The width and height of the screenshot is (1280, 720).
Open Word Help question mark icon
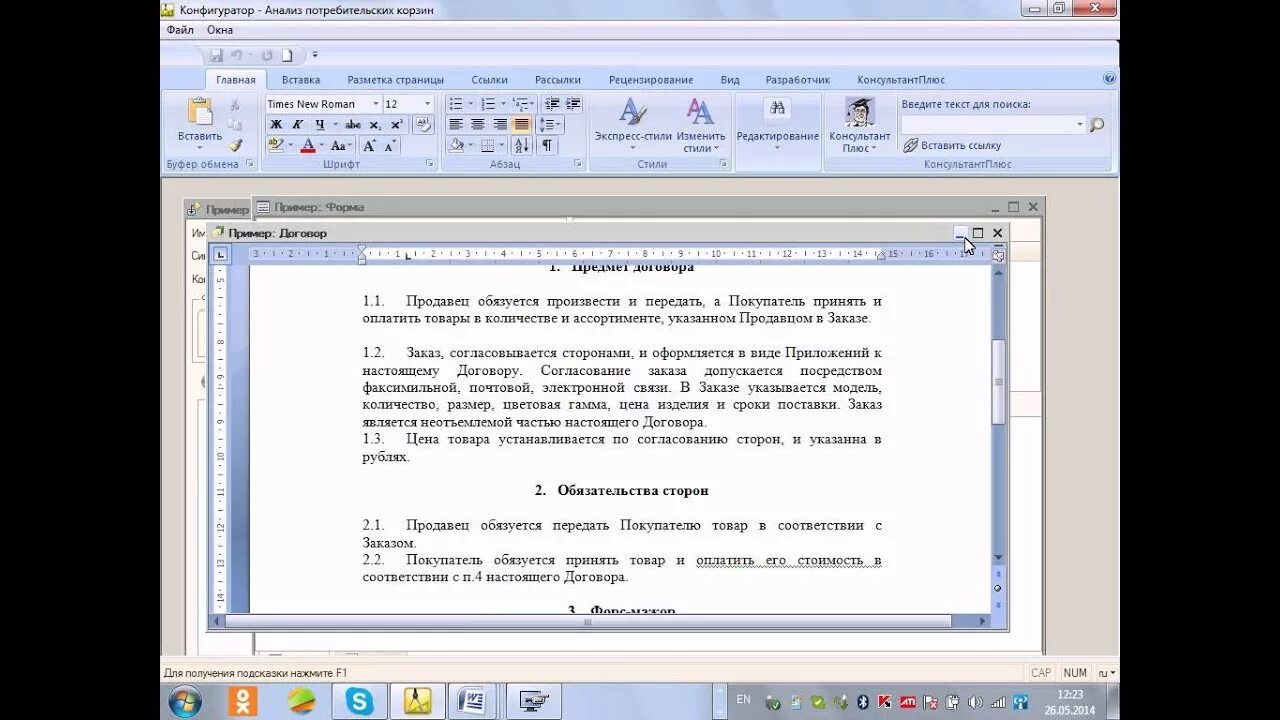[x=1109, y=78]
